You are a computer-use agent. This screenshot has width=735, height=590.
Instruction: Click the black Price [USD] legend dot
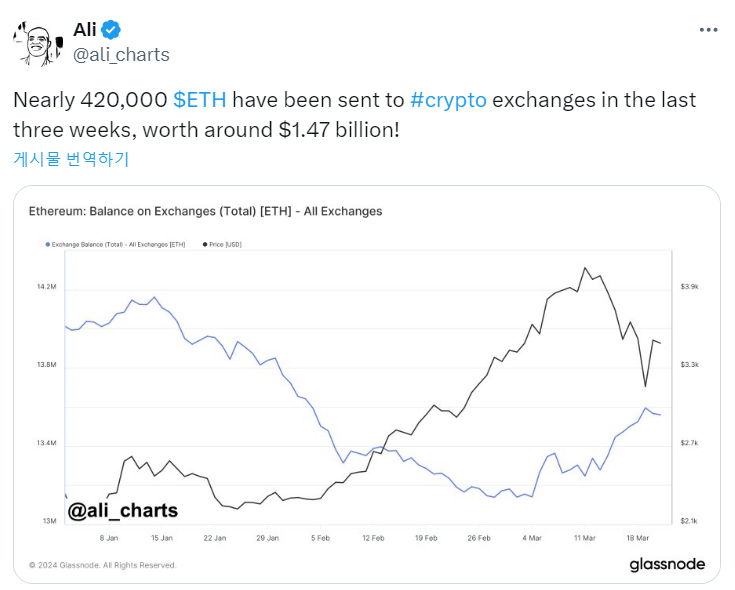204,244
